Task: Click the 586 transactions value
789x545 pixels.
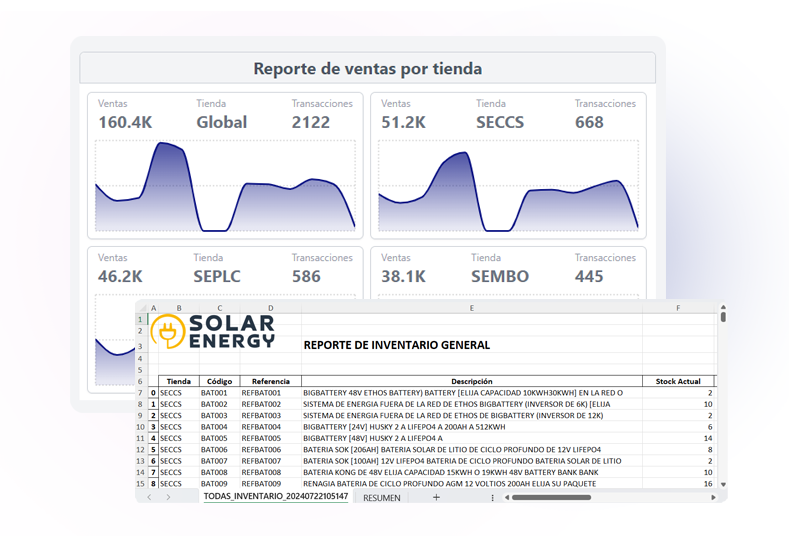Action: (x=306, y=276)
